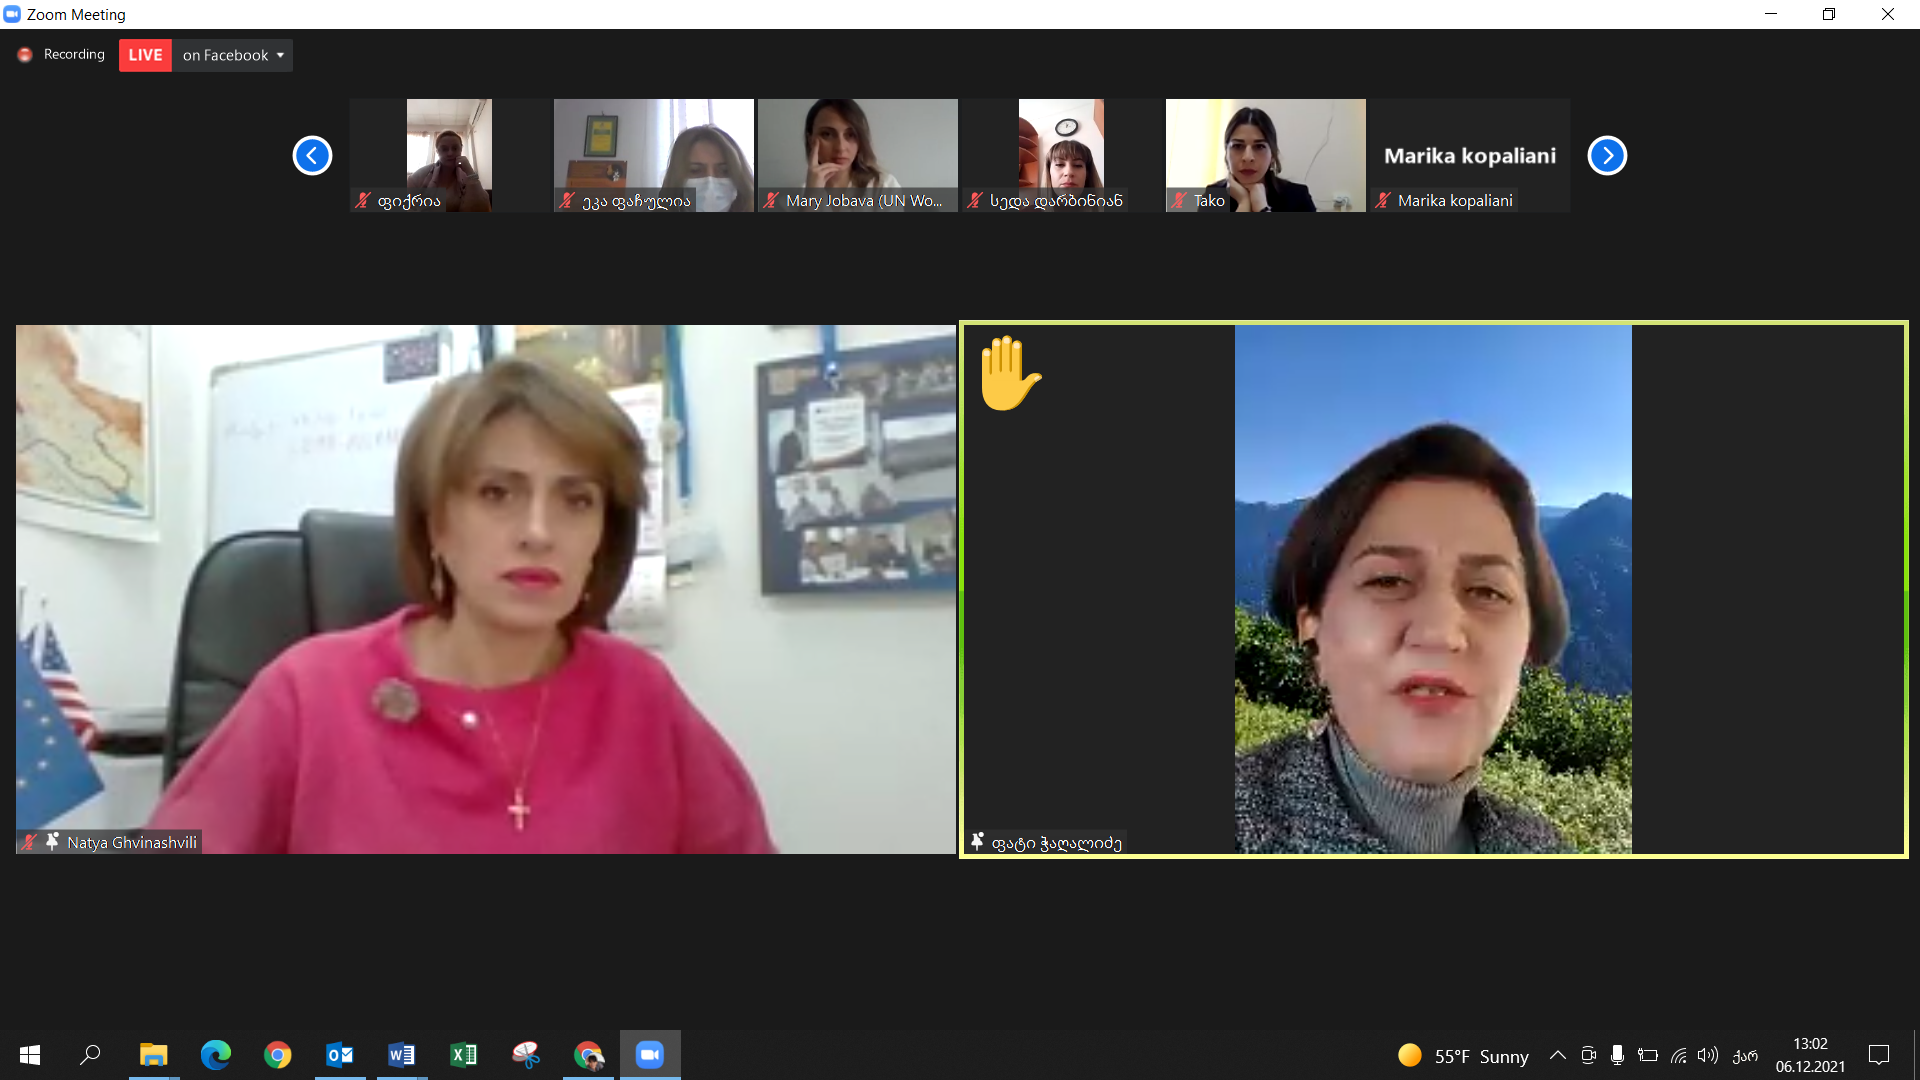Image resolution: width=1920 pixels, height=1080 pixels.
Task: Click muted mic icon on Tako thumbnail
Action: [x=1180, y=201]
